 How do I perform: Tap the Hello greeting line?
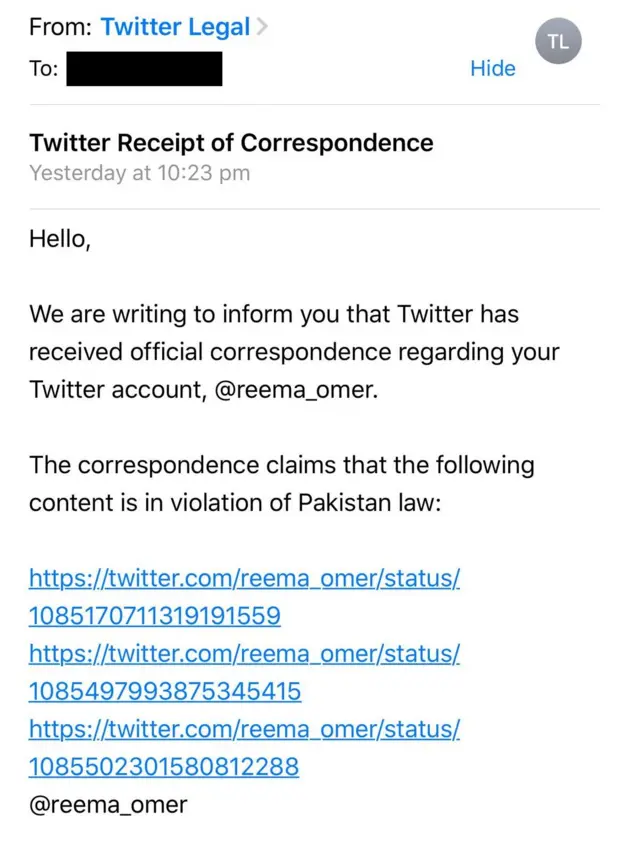pos(60,239)
